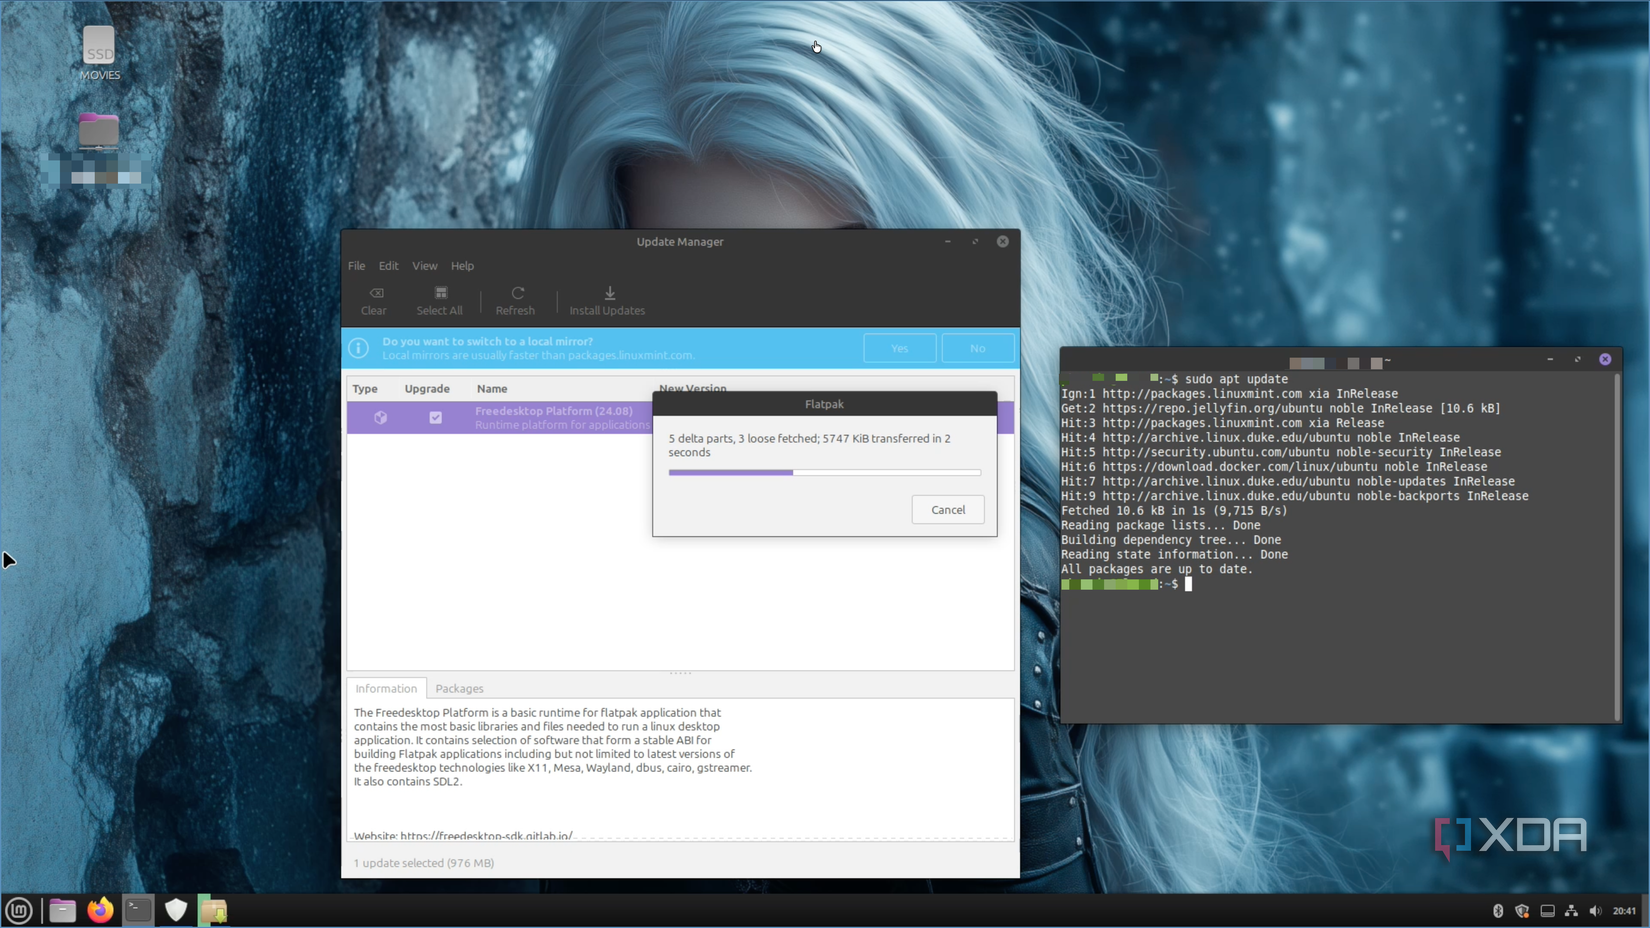Uncheck the Freedesktop Platform upgrade checkbox
This screenshot has width=1650, height=928.
pos(435,417)
